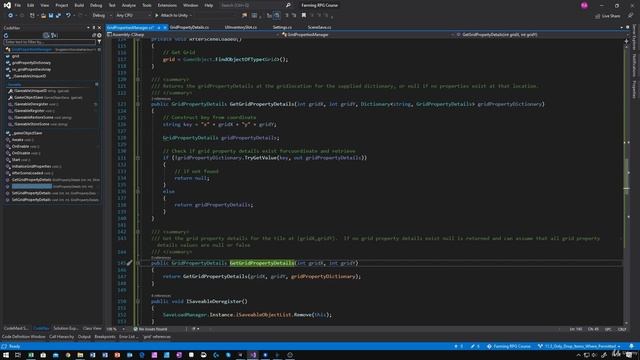The width and height of the screenshot is (640, 360).
Task: Open the GridPropertiesManager class navigation dropdown
Action: click(x=367, y=35)
